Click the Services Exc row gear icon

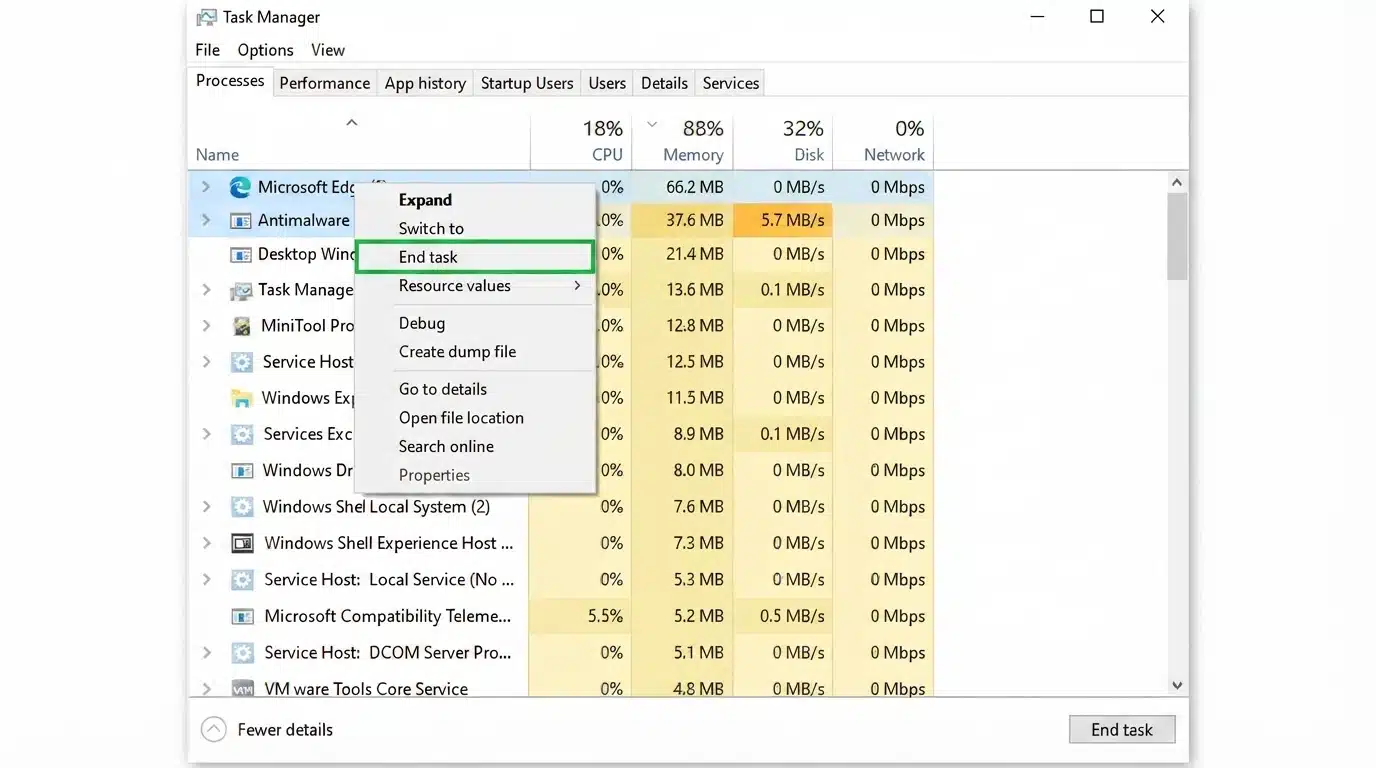click(241, 434)
